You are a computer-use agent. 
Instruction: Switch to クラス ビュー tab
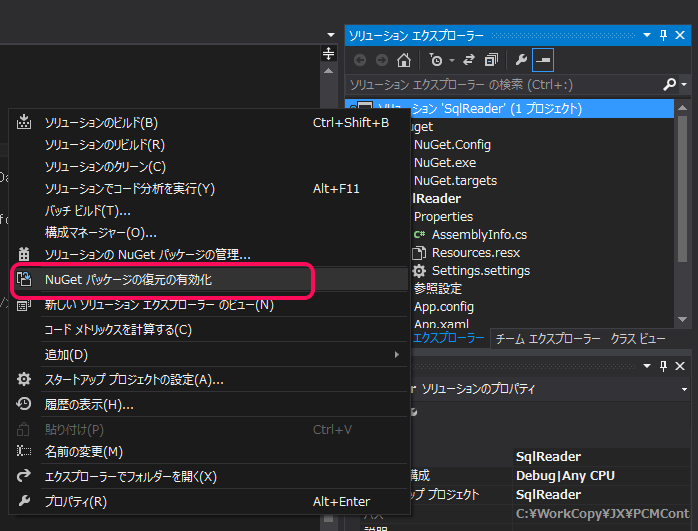[638, 339]
